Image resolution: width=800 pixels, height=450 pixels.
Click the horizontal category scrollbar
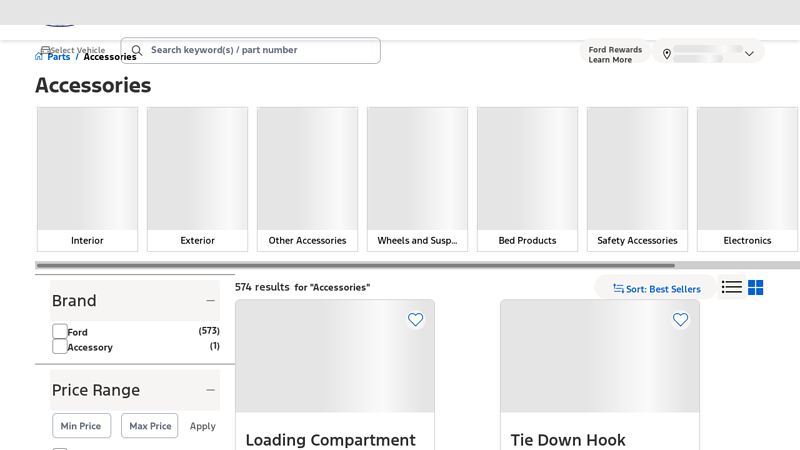355,266
